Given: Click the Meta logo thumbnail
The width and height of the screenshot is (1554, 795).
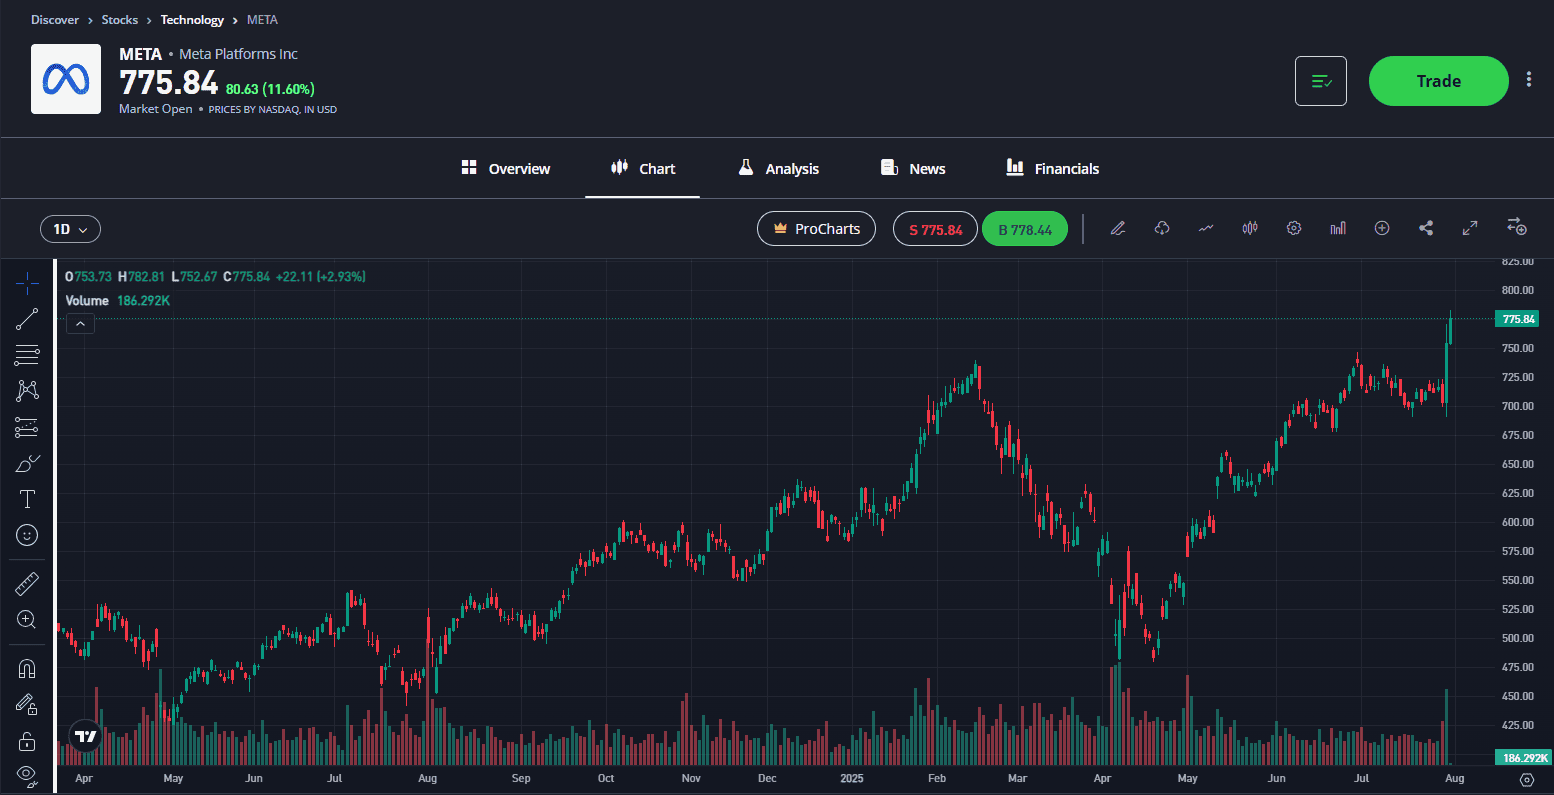Looking at the screenshot, I should 66,79.
